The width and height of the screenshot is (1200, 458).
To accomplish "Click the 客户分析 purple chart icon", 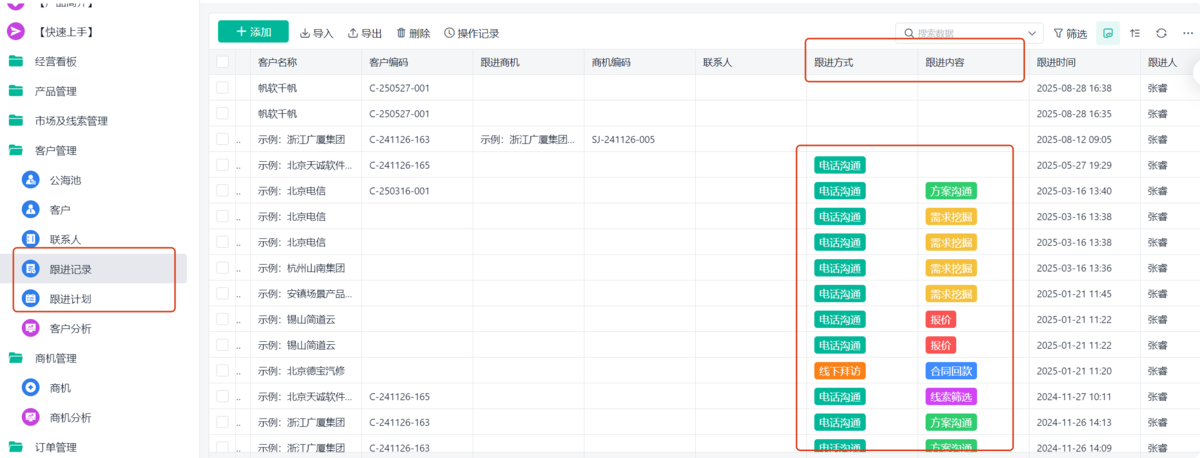I will coord(30,328).
